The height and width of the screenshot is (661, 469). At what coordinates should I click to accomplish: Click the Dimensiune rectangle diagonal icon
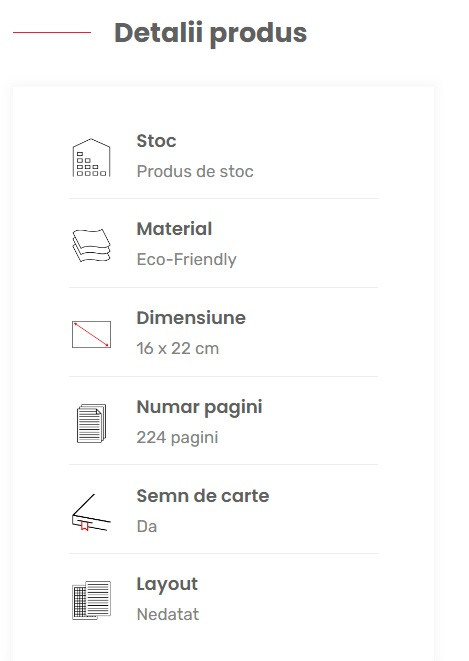[91, 334]
